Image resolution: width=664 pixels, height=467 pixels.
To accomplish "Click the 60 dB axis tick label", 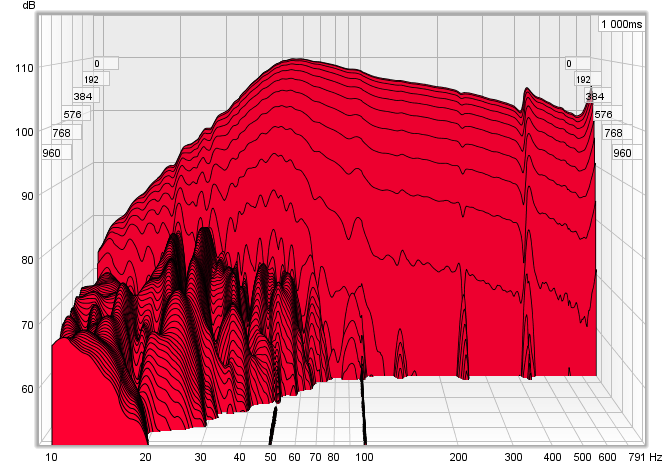I will [23, 389].
